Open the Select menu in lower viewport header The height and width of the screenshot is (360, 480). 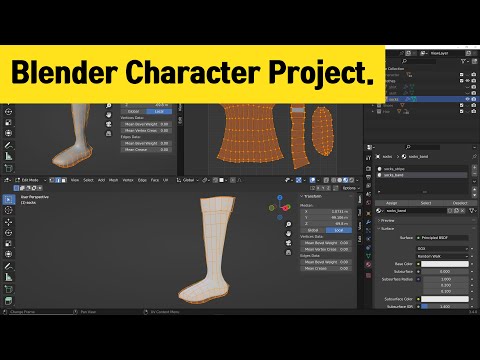click(x=88, y=180)
